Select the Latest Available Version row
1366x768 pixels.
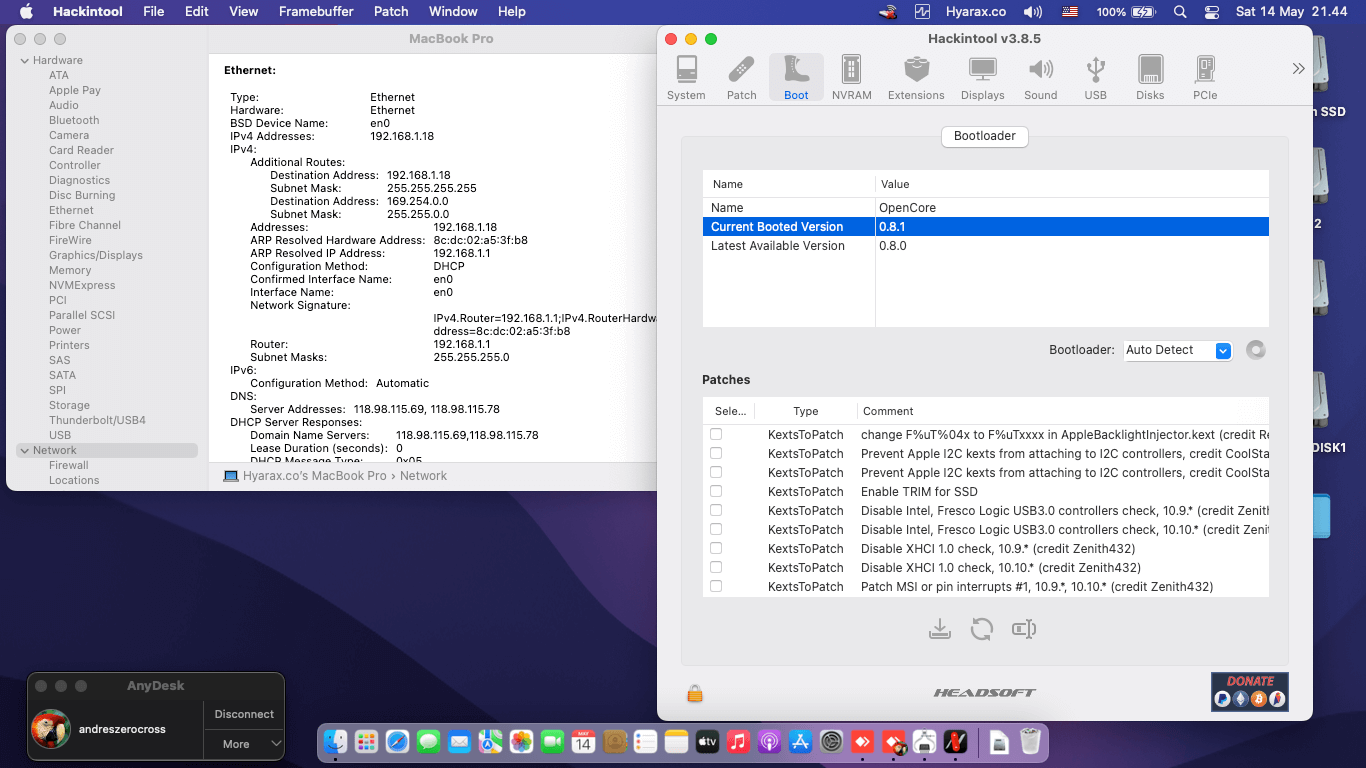point(985,246)
